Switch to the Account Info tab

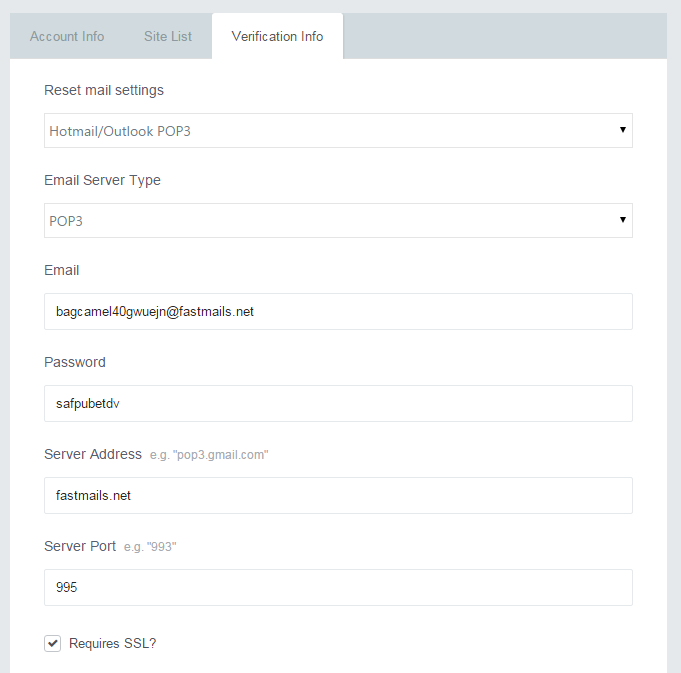click(67, 36)
